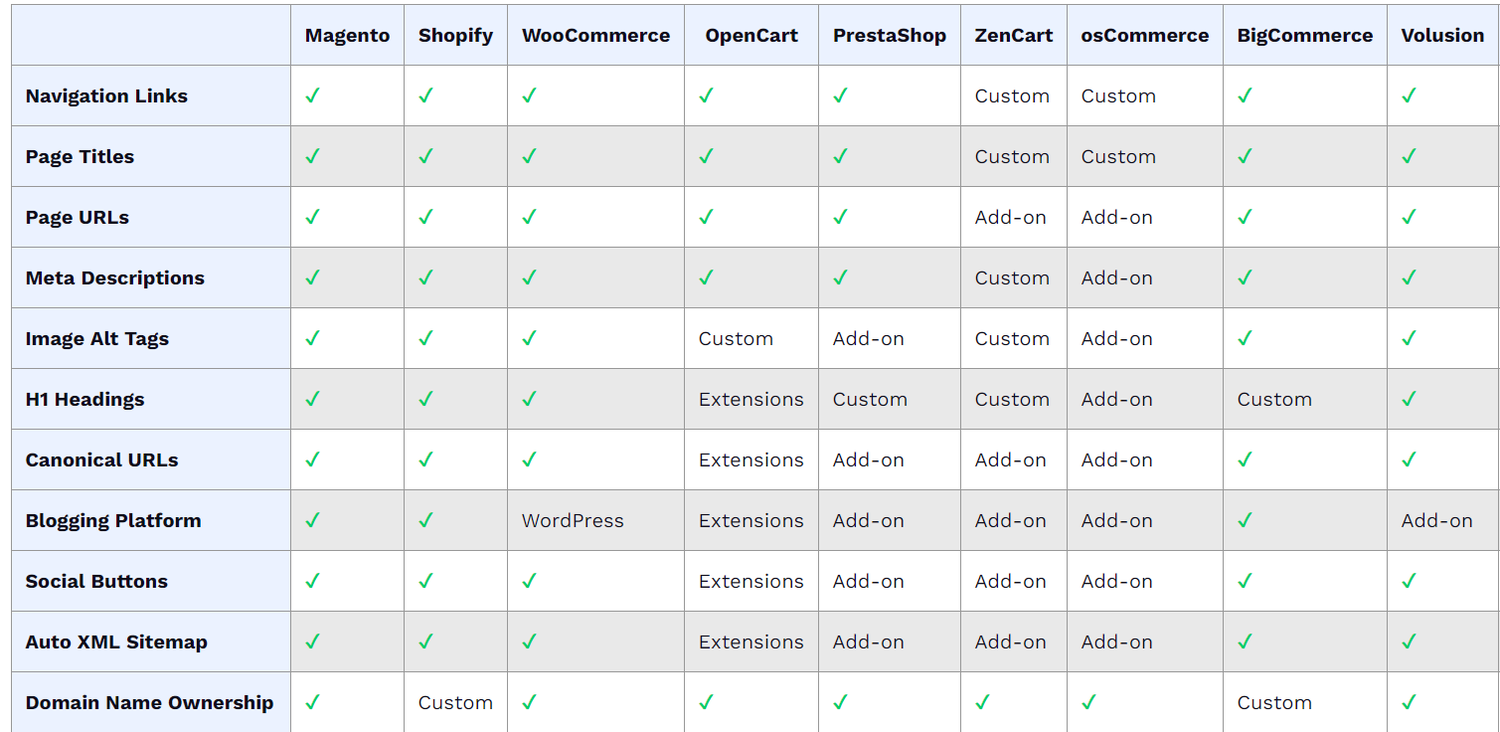This screenshot has height=732, width=1500.
Task: Click the Magento column header
Action: coord(347,36)
